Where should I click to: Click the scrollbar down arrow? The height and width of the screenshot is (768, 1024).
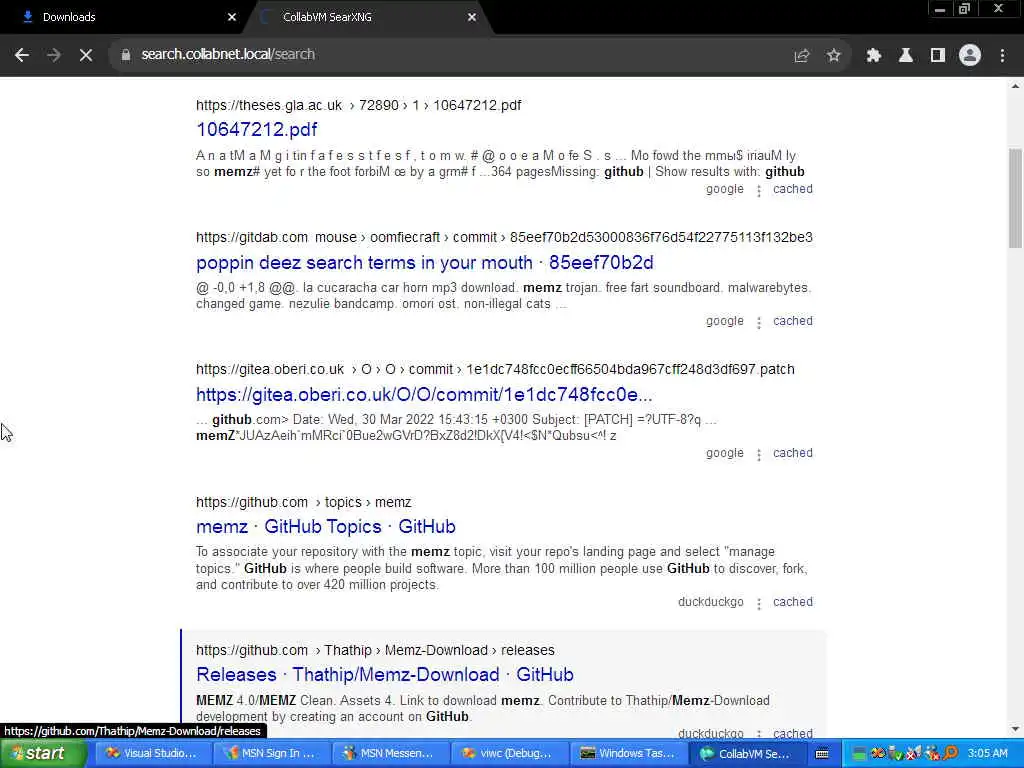click(x=1015, y=729)
